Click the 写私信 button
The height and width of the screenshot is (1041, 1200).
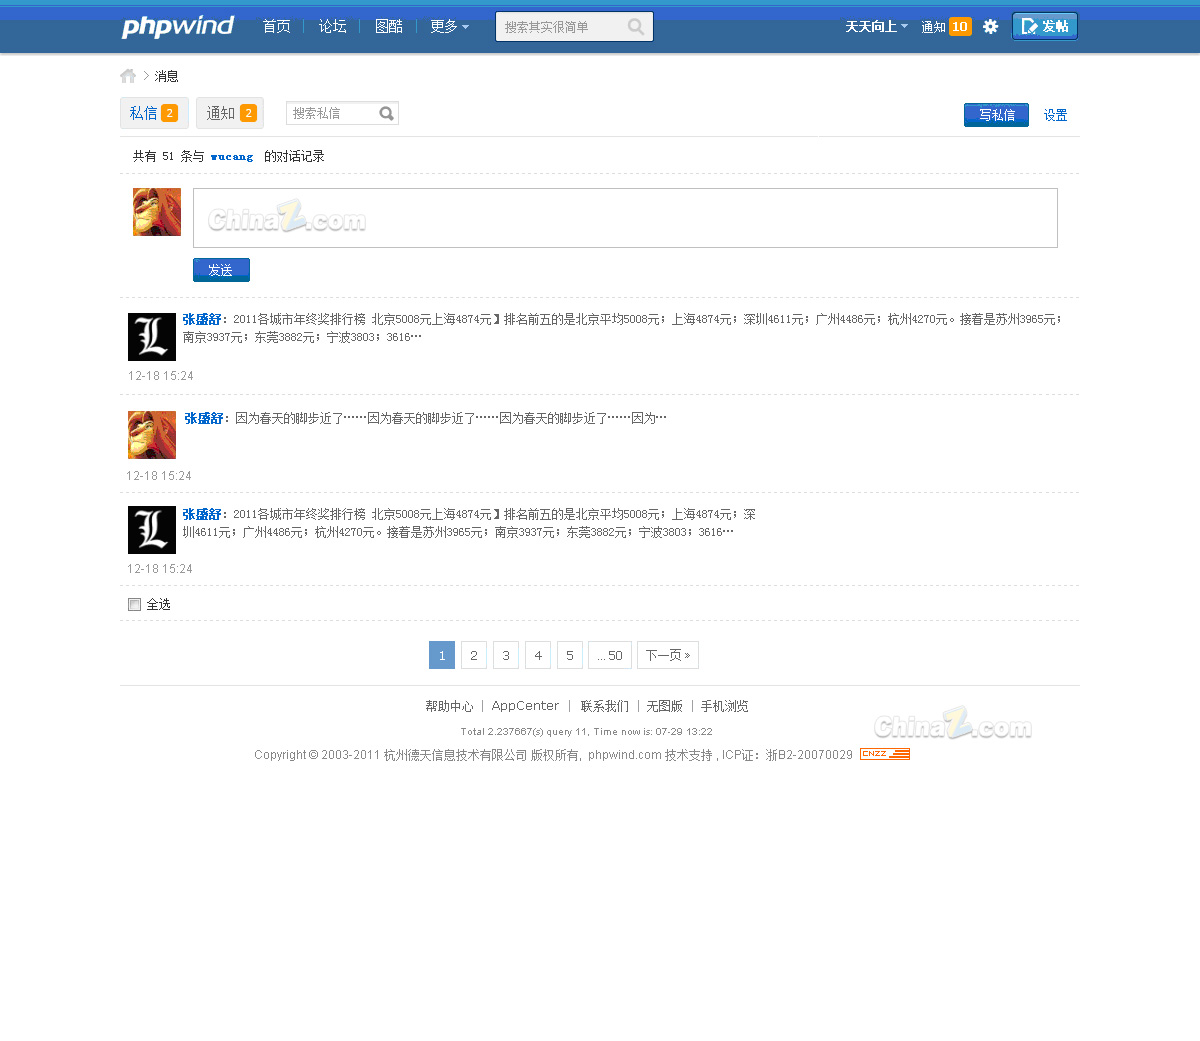tap(996, 115)
